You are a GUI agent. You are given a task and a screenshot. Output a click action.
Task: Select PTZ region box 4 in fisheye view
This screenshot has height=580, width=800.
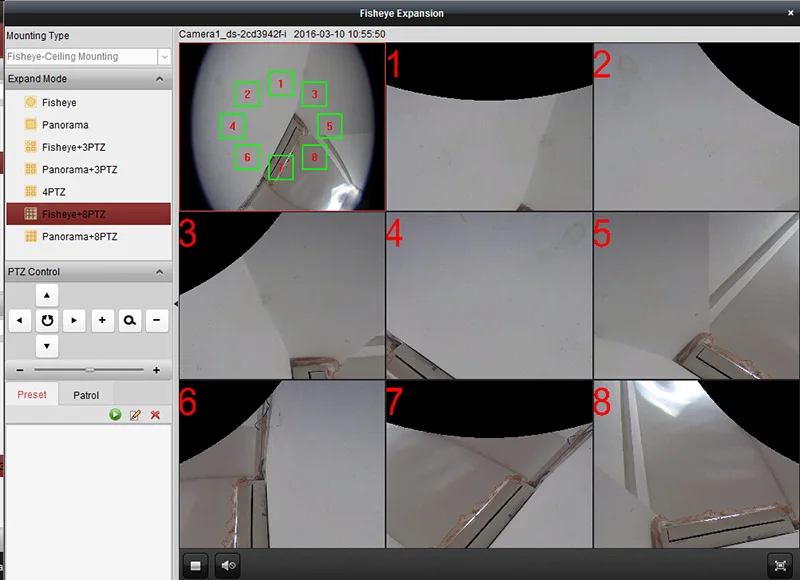(233, 126)
